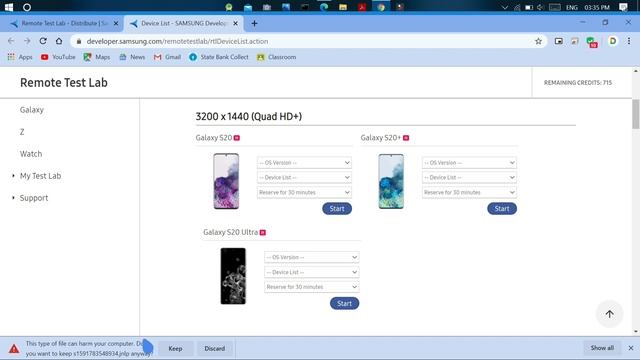
Task: Open Chrome's three-dot menu
Action: coord(629,41)
